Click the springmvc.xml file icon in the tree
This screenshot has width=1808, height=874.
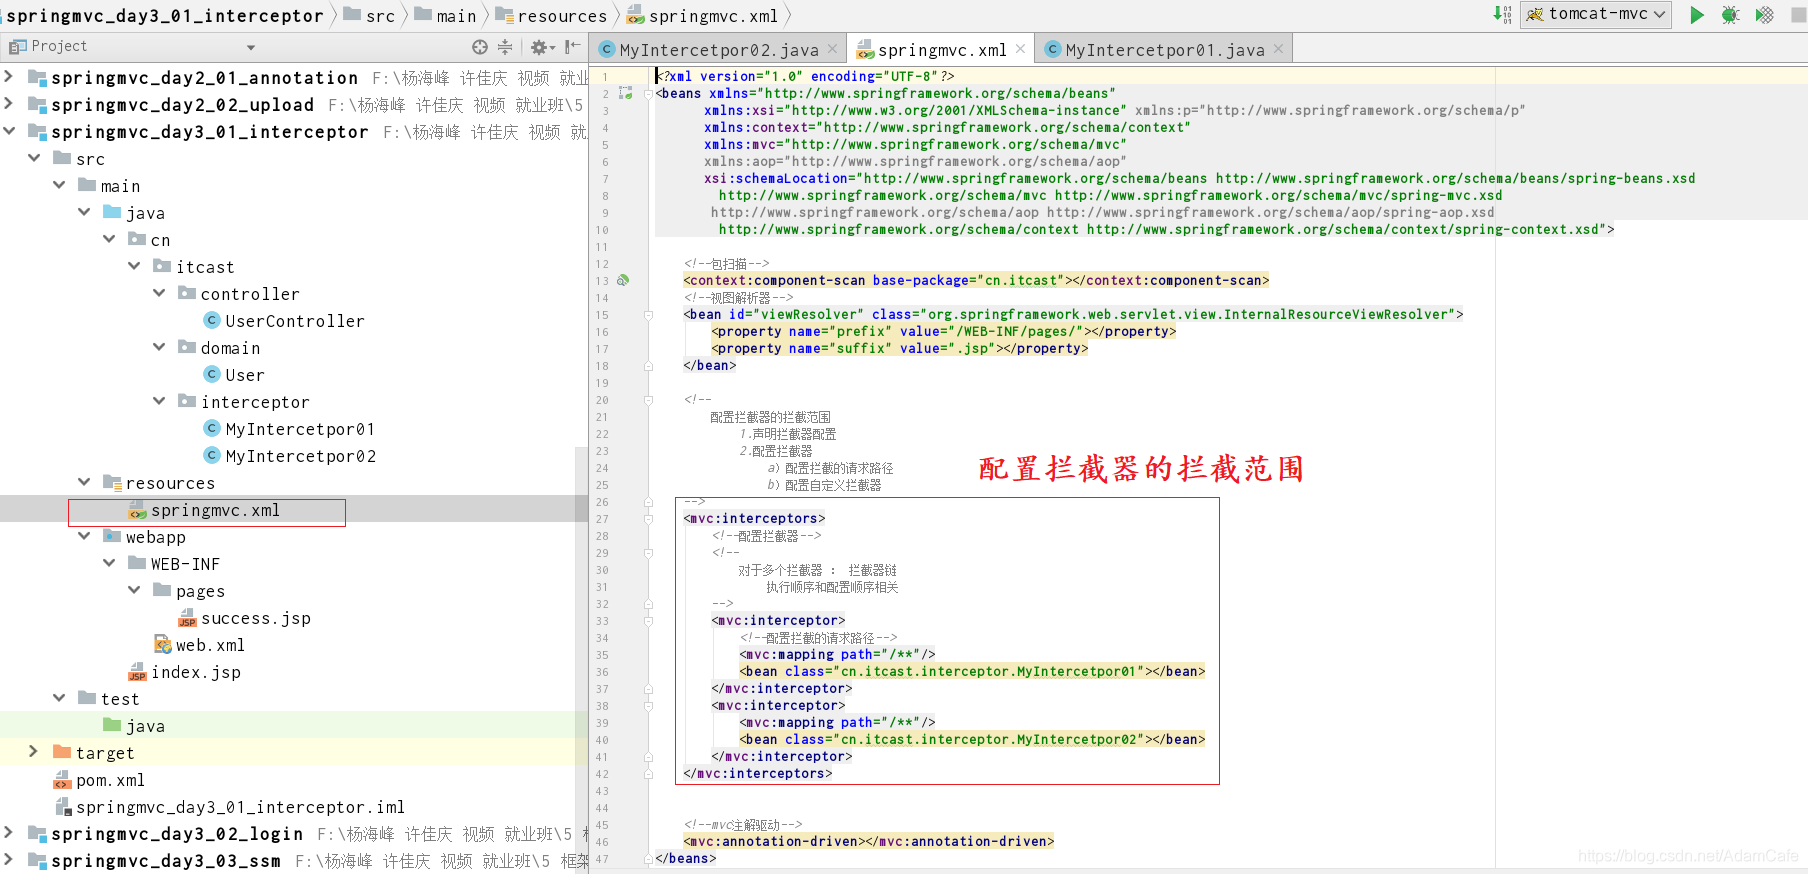pyautogui.click(x=137, y=511)
